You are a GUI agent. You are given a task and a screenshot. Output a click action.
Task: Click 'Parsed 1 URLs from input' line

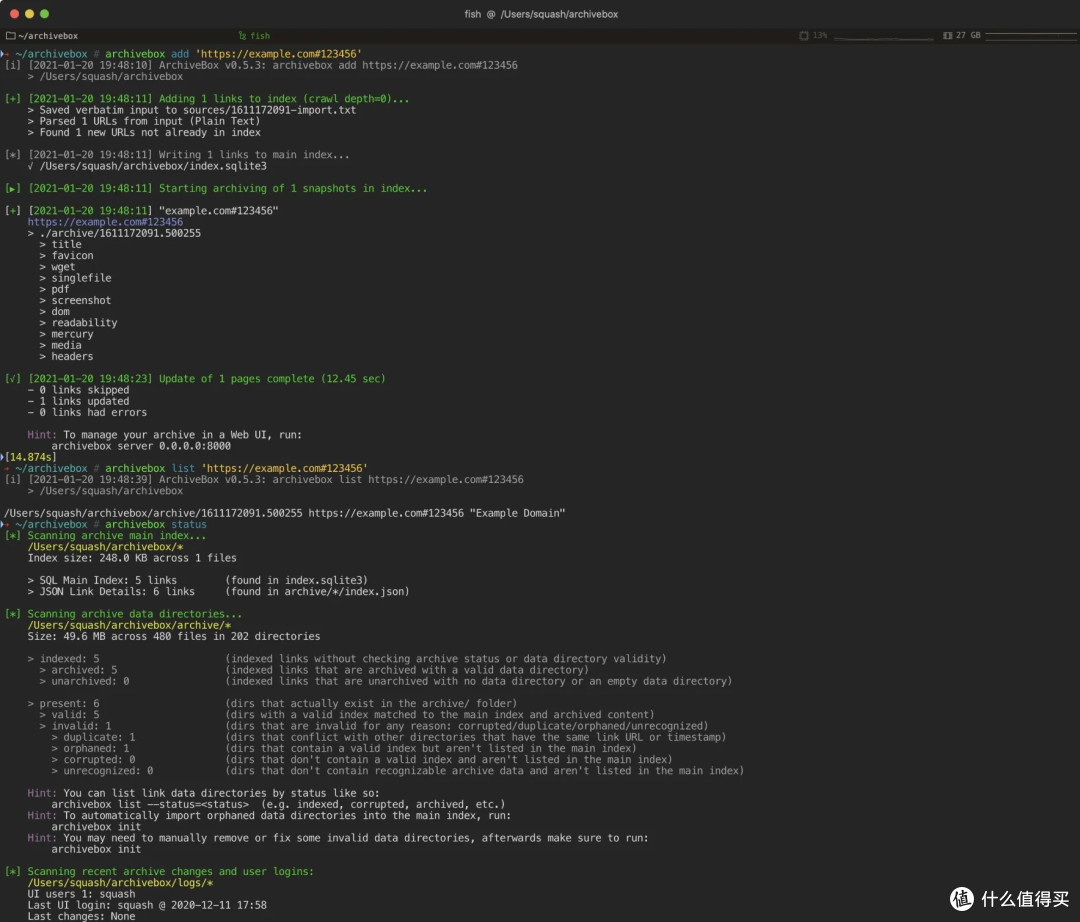tap(144, 121)
